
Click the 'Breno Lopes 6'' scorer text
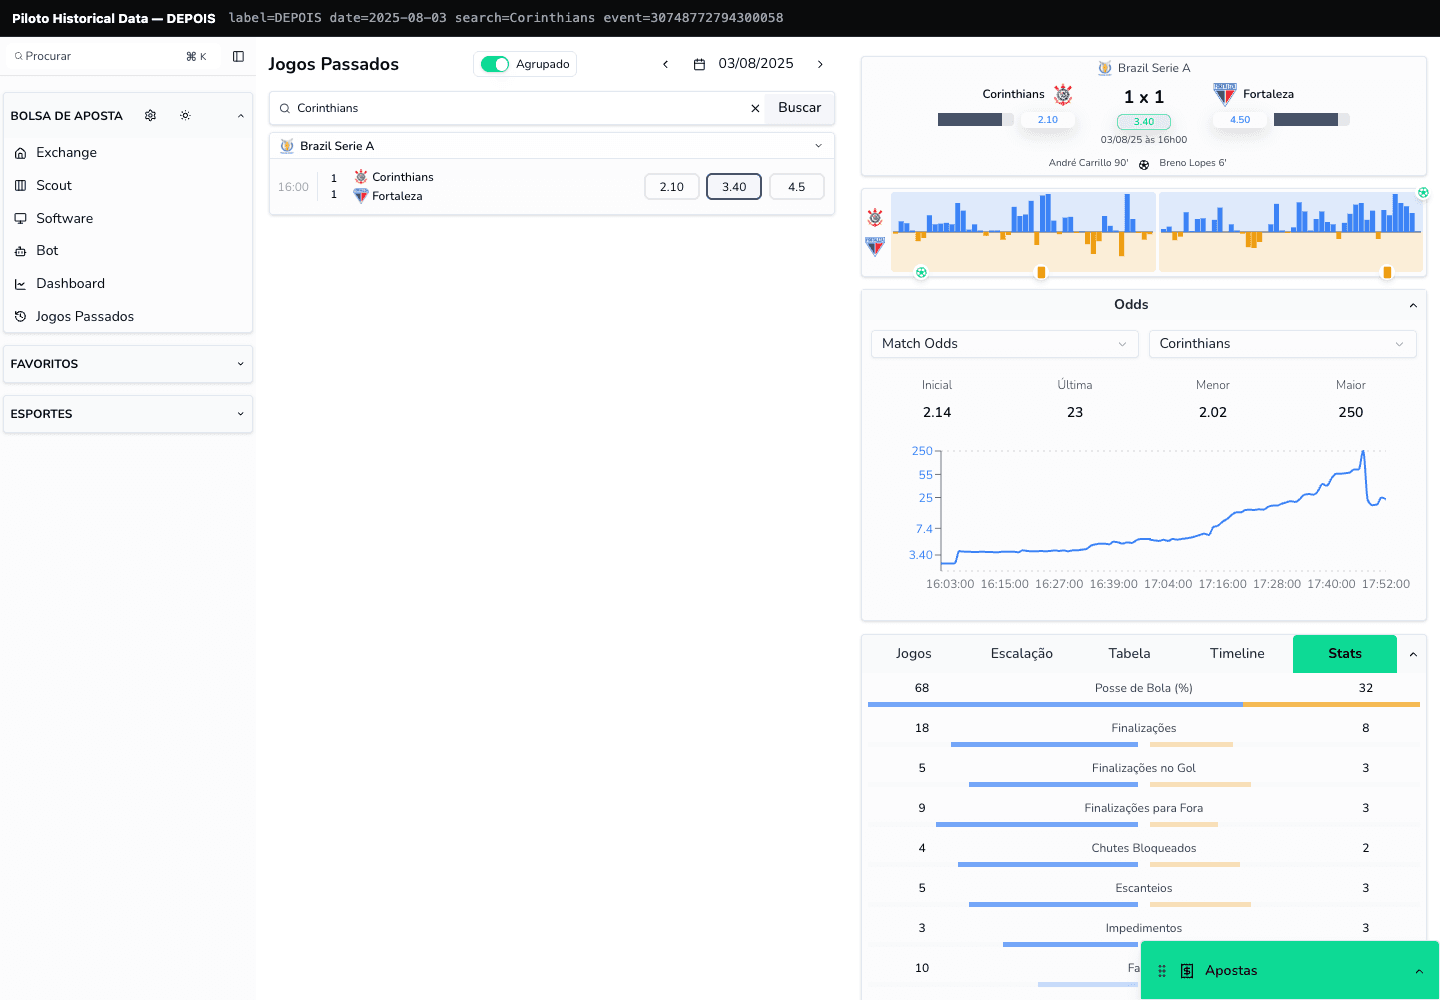(x=1193, y=163)
